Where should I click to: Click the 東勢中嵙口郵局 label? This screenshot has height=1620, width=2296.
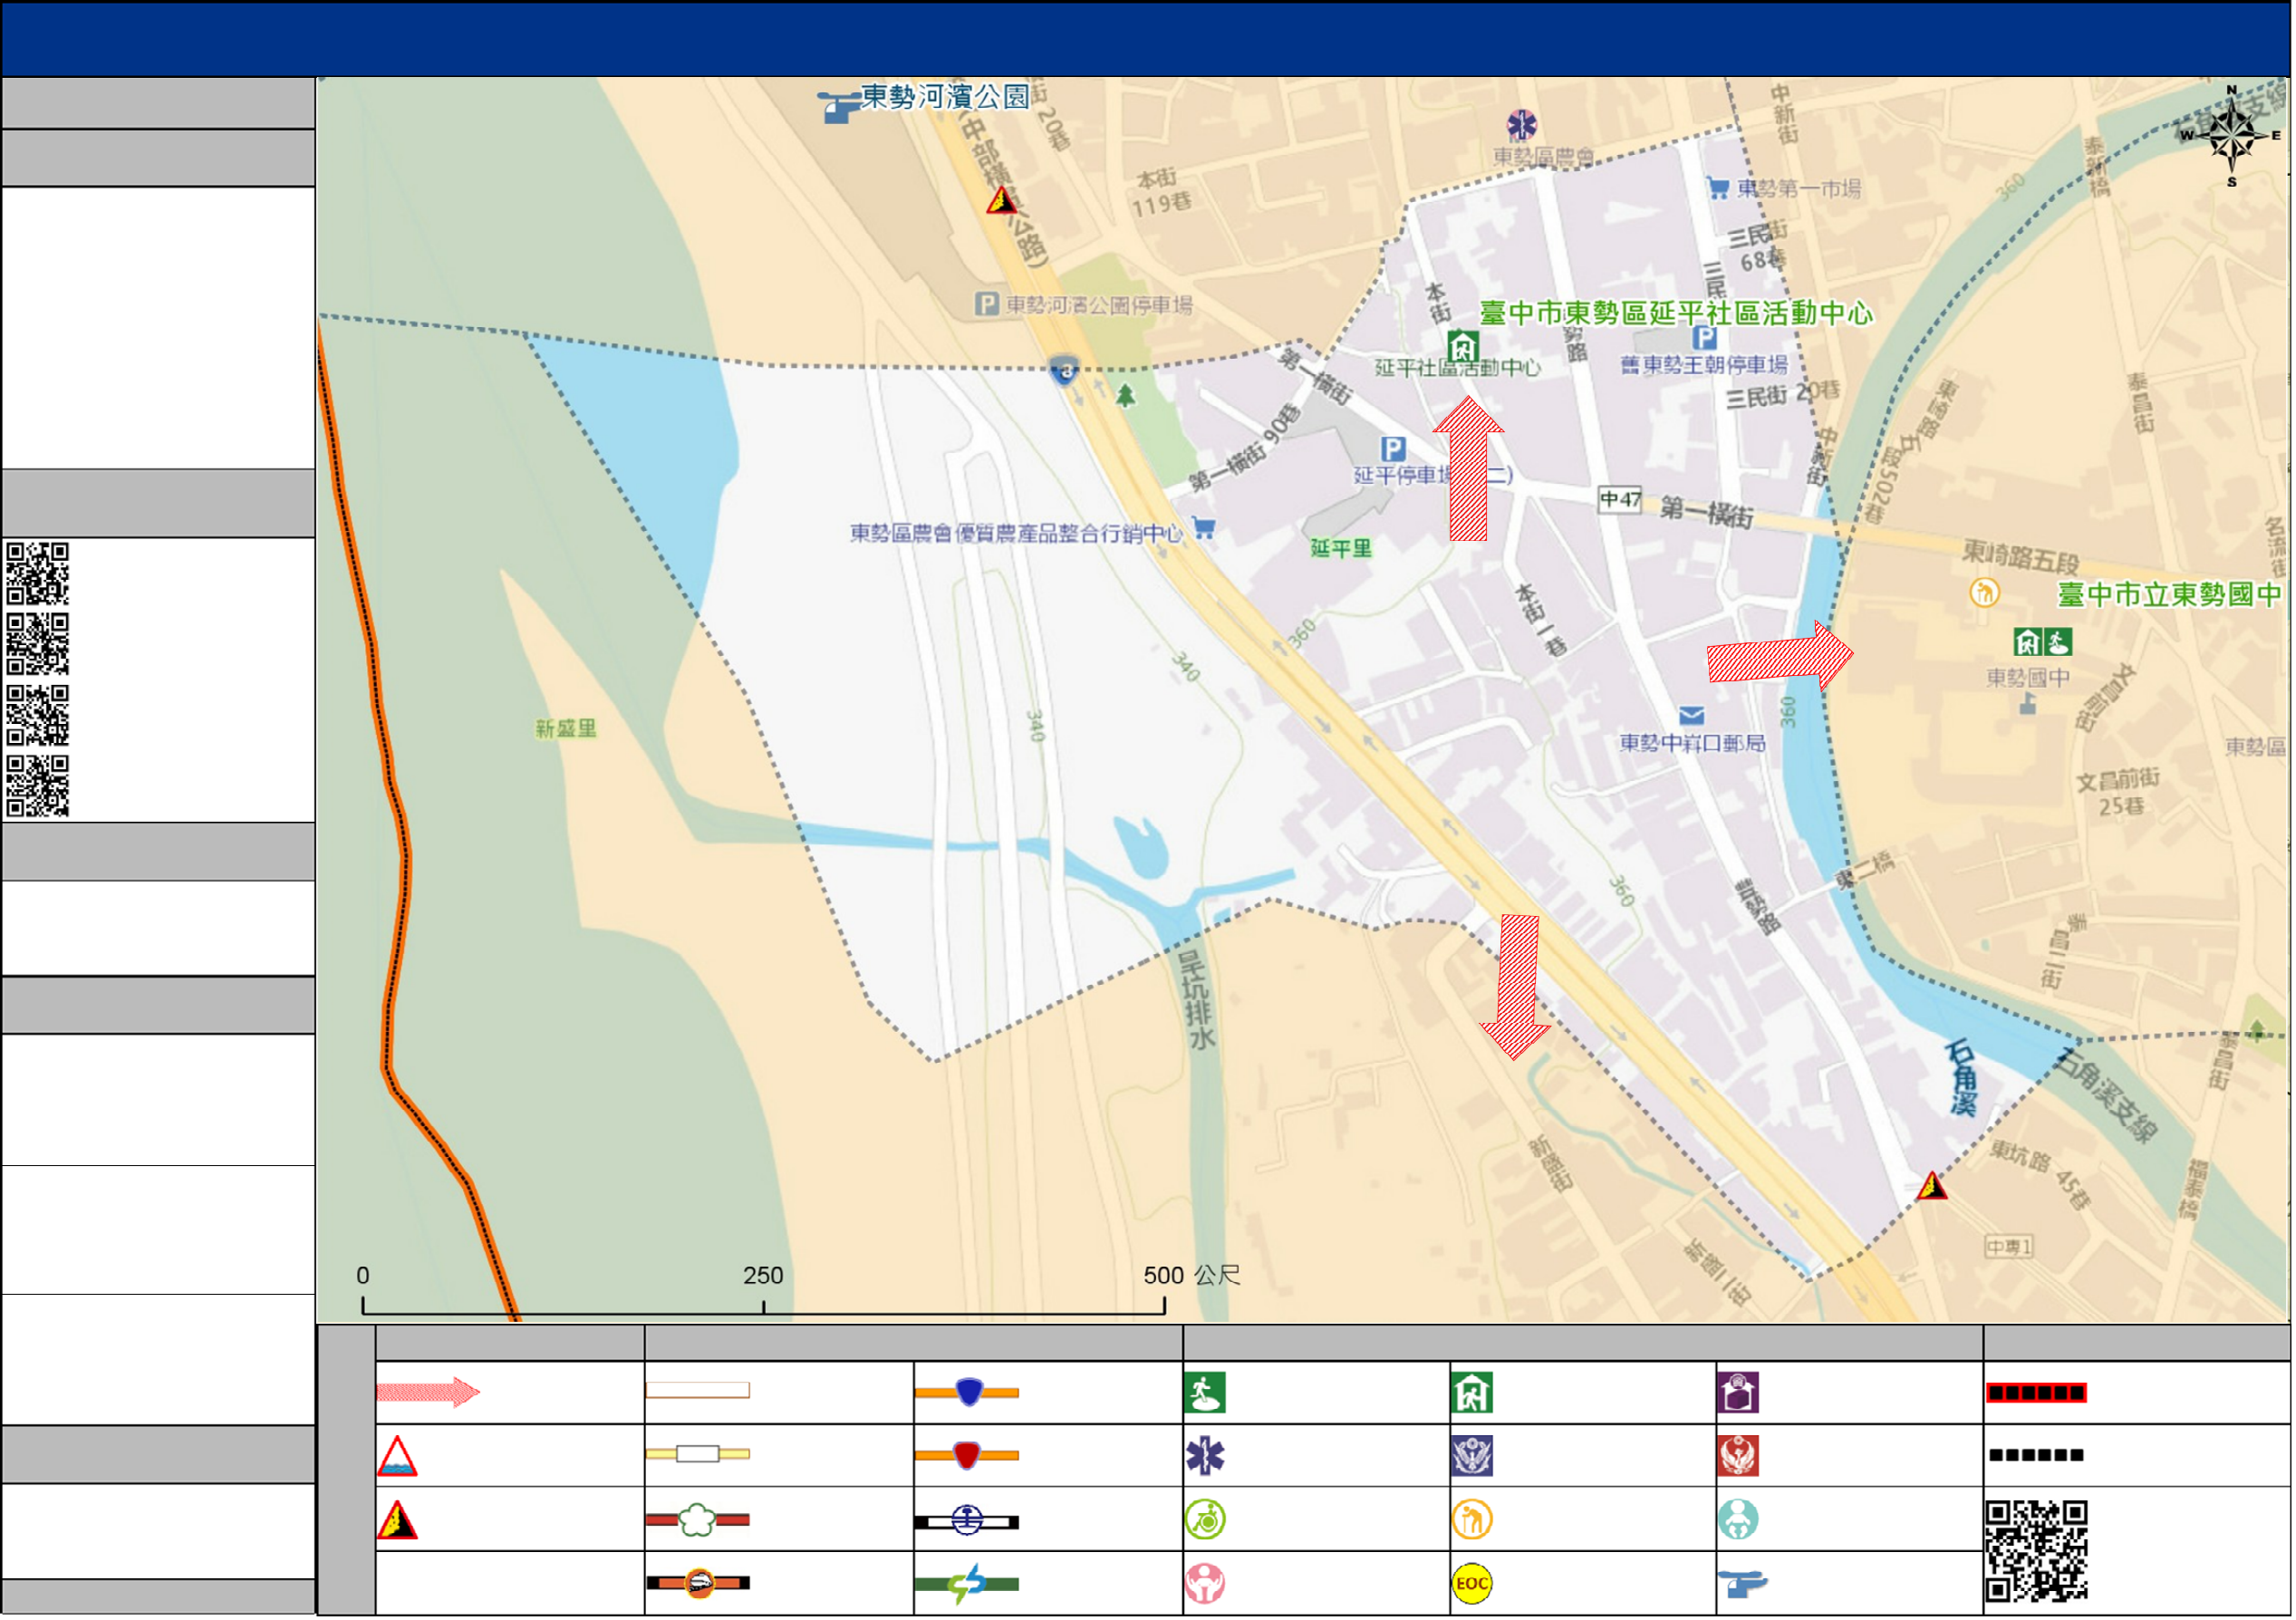[1692, 743]
